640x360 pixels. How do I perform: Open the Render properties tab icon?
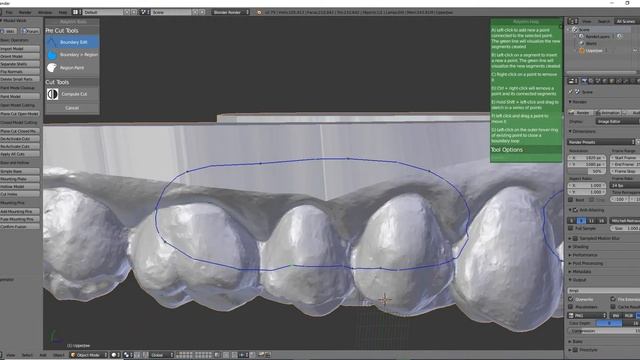(584, 81)
